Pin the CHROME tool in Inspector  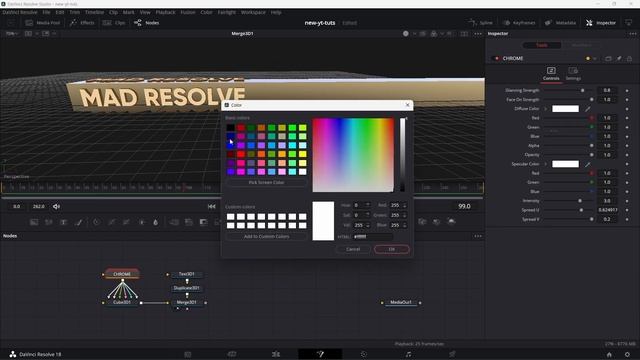tap(619, 58)
